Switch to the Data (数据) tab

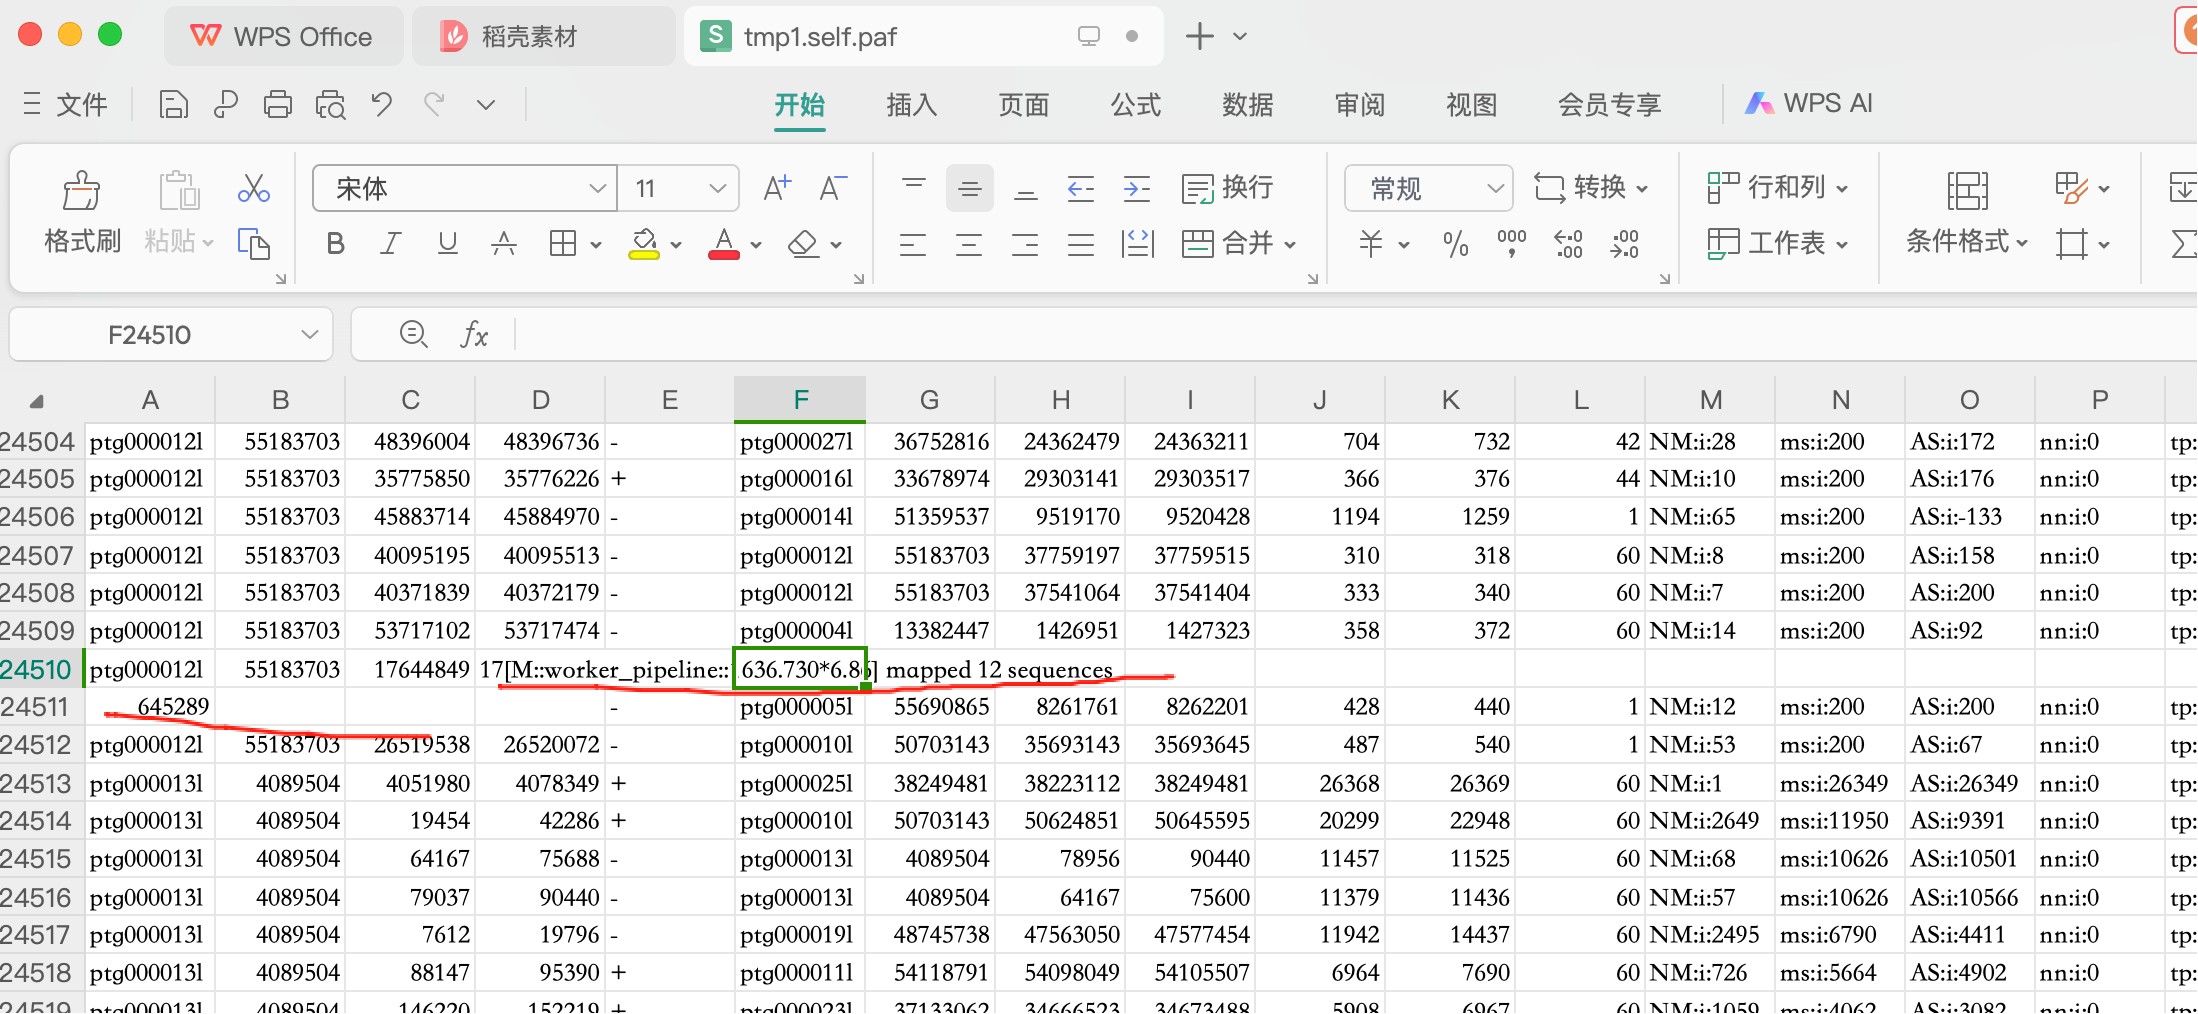[1247, 104]
